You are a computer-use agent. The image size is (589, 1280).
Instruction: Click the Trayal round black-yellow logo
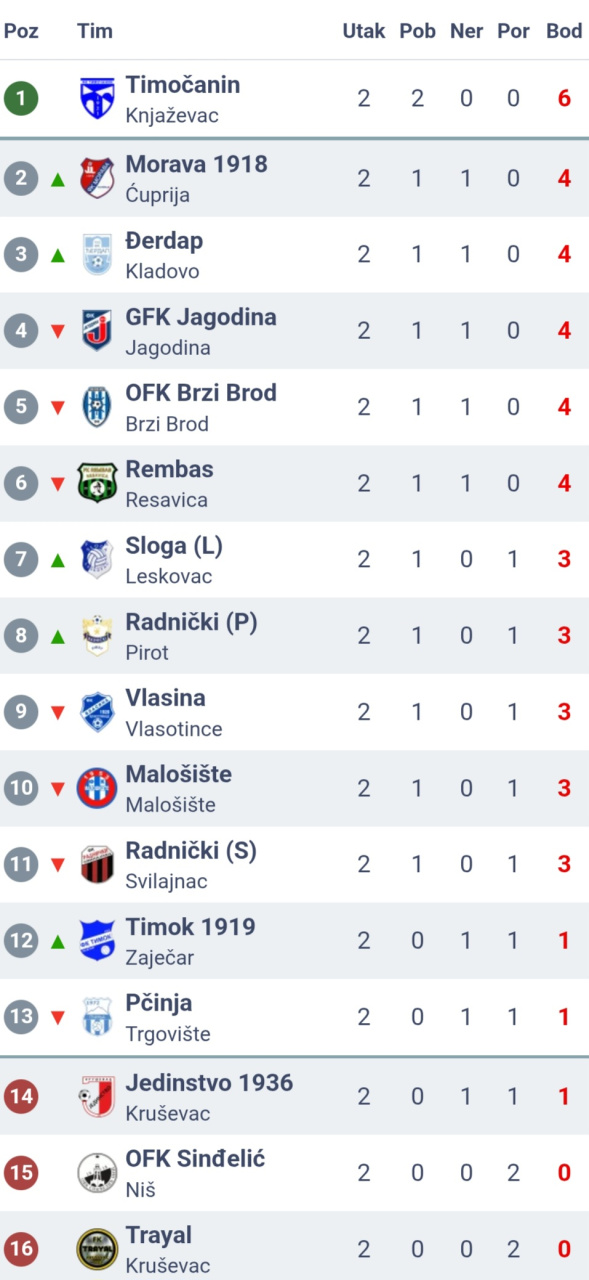pyautogui.click(x=97, y=1249)
